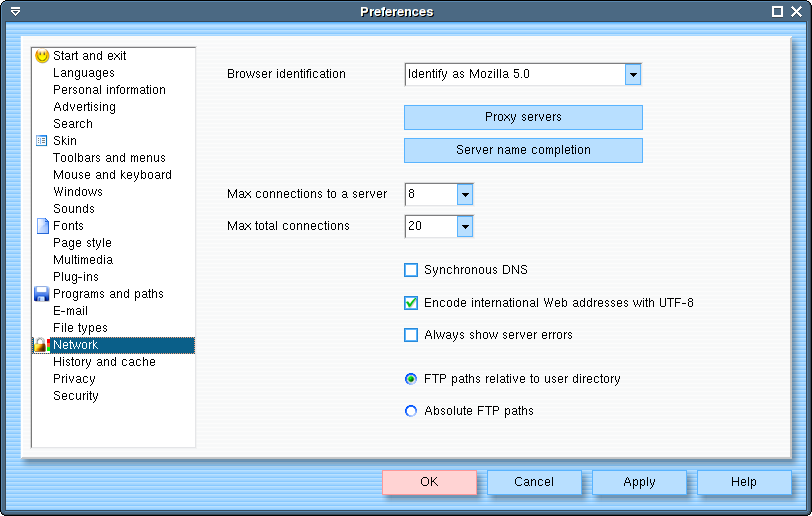The height and width of the screenshot is (516, 812).
Task: Click the Fonts page icon
Action: pos(42,226)
